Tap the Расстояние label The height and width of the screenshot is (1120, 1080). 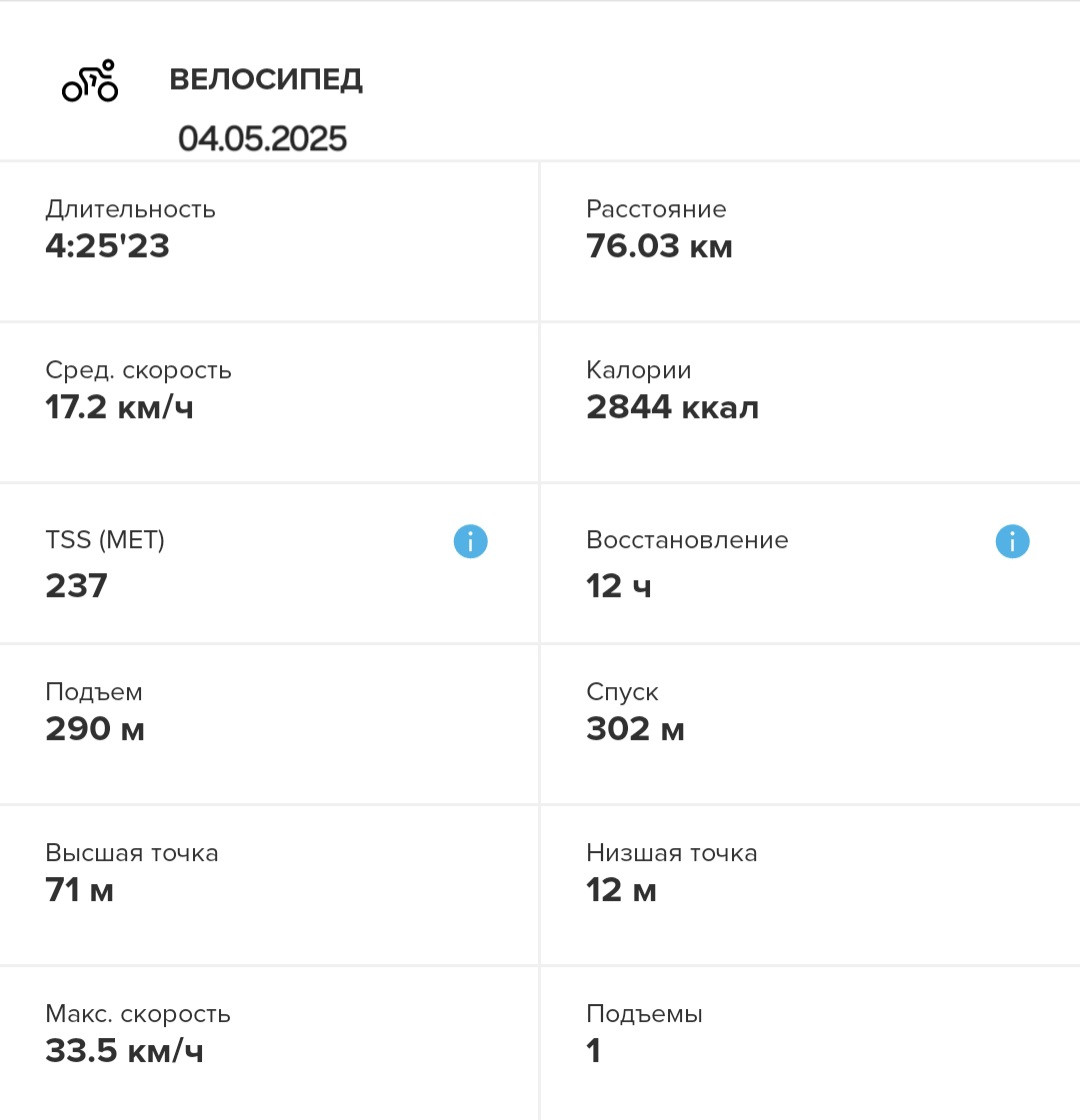[x=656, y=209]
